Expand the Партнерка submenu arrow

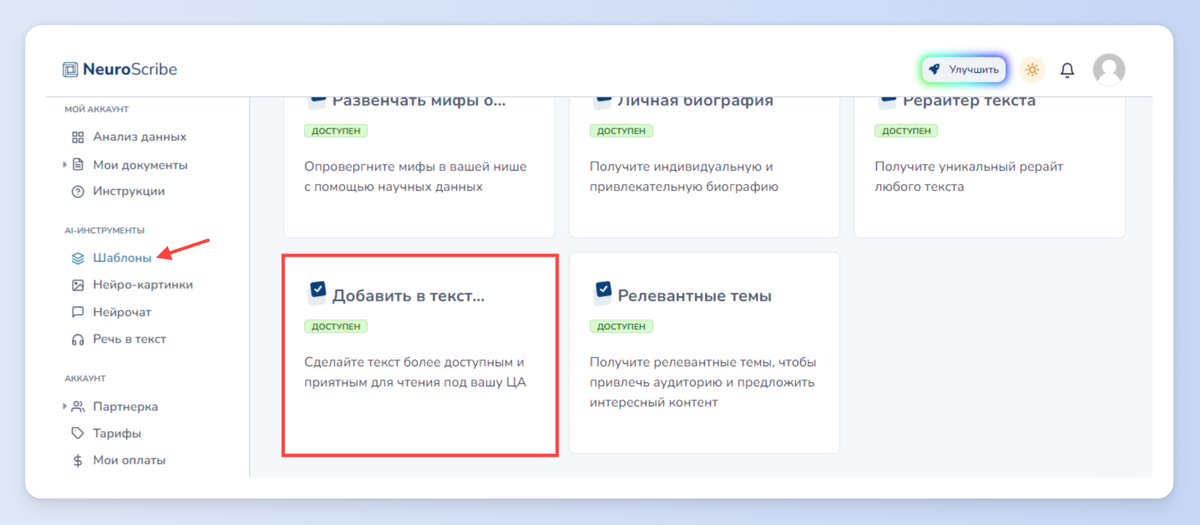click(65, 407)
